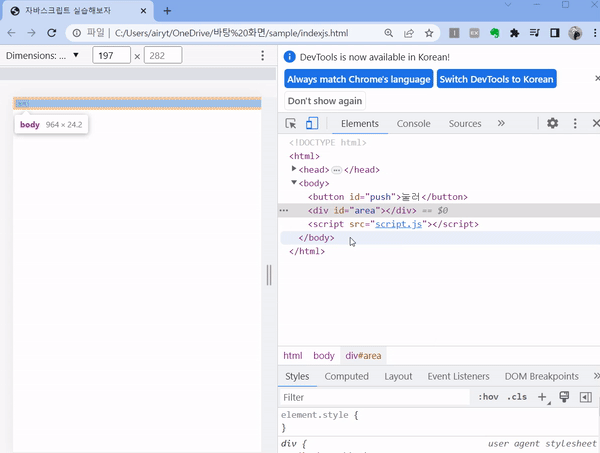Viewport: 600px width, 453px height.
Task: Click html in the breadcrumb
Action: click(x=293, y=356)
